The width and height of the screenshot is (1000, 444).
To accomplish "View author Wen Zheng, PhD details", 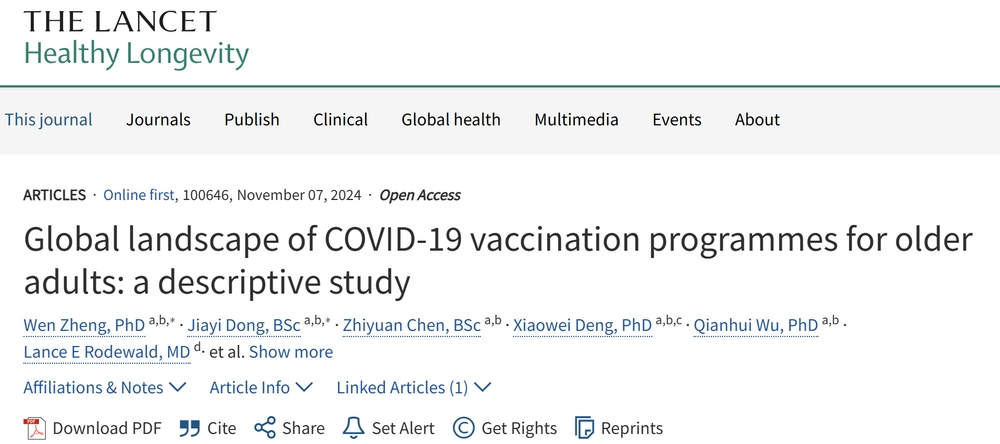I will point(84,326).
